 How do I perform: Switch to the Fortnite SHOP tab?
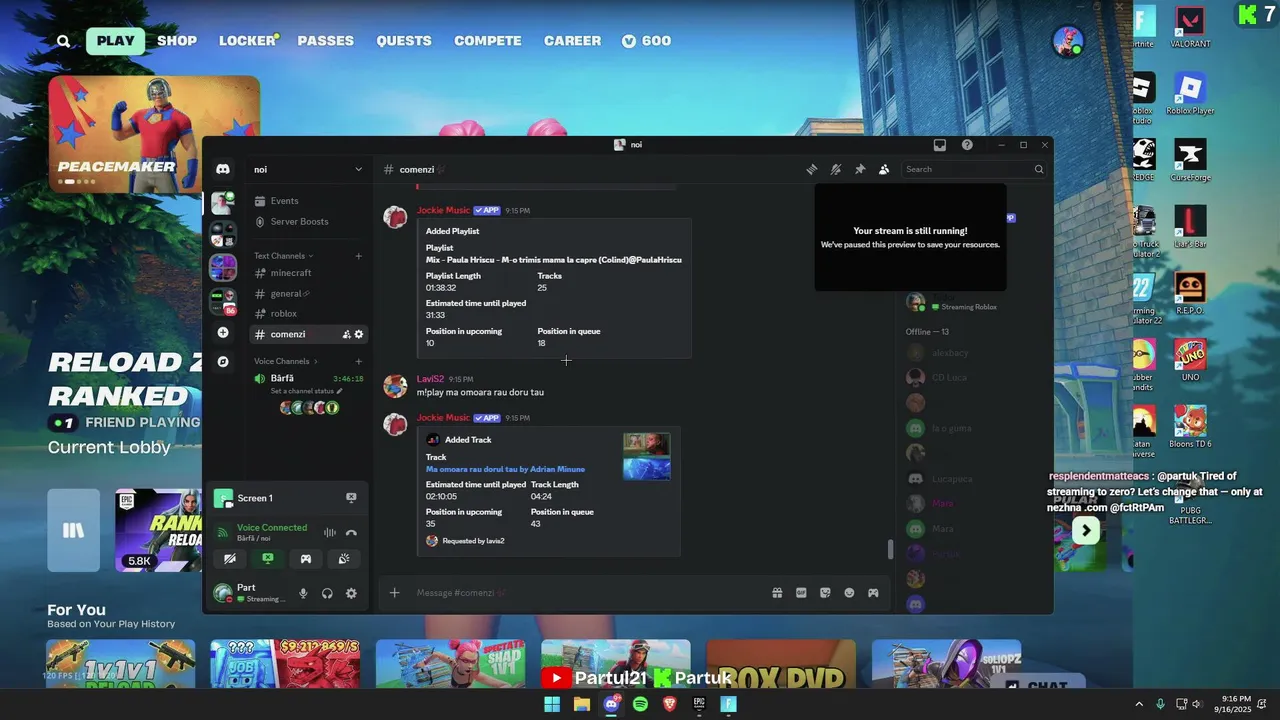pyautogui.click(x=177, y=41)
